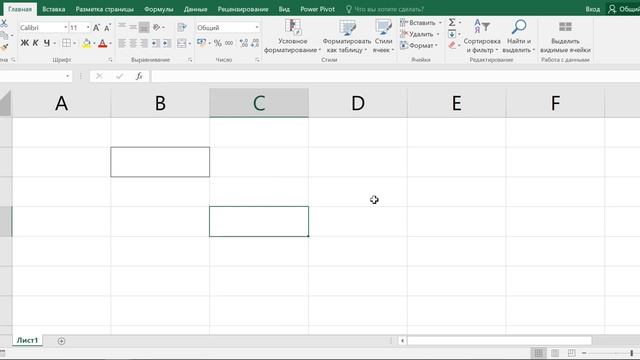Viewport: 640px width, 360px height.
Task: Switch to the Формулы tab
Action: (x=159, y=9)
